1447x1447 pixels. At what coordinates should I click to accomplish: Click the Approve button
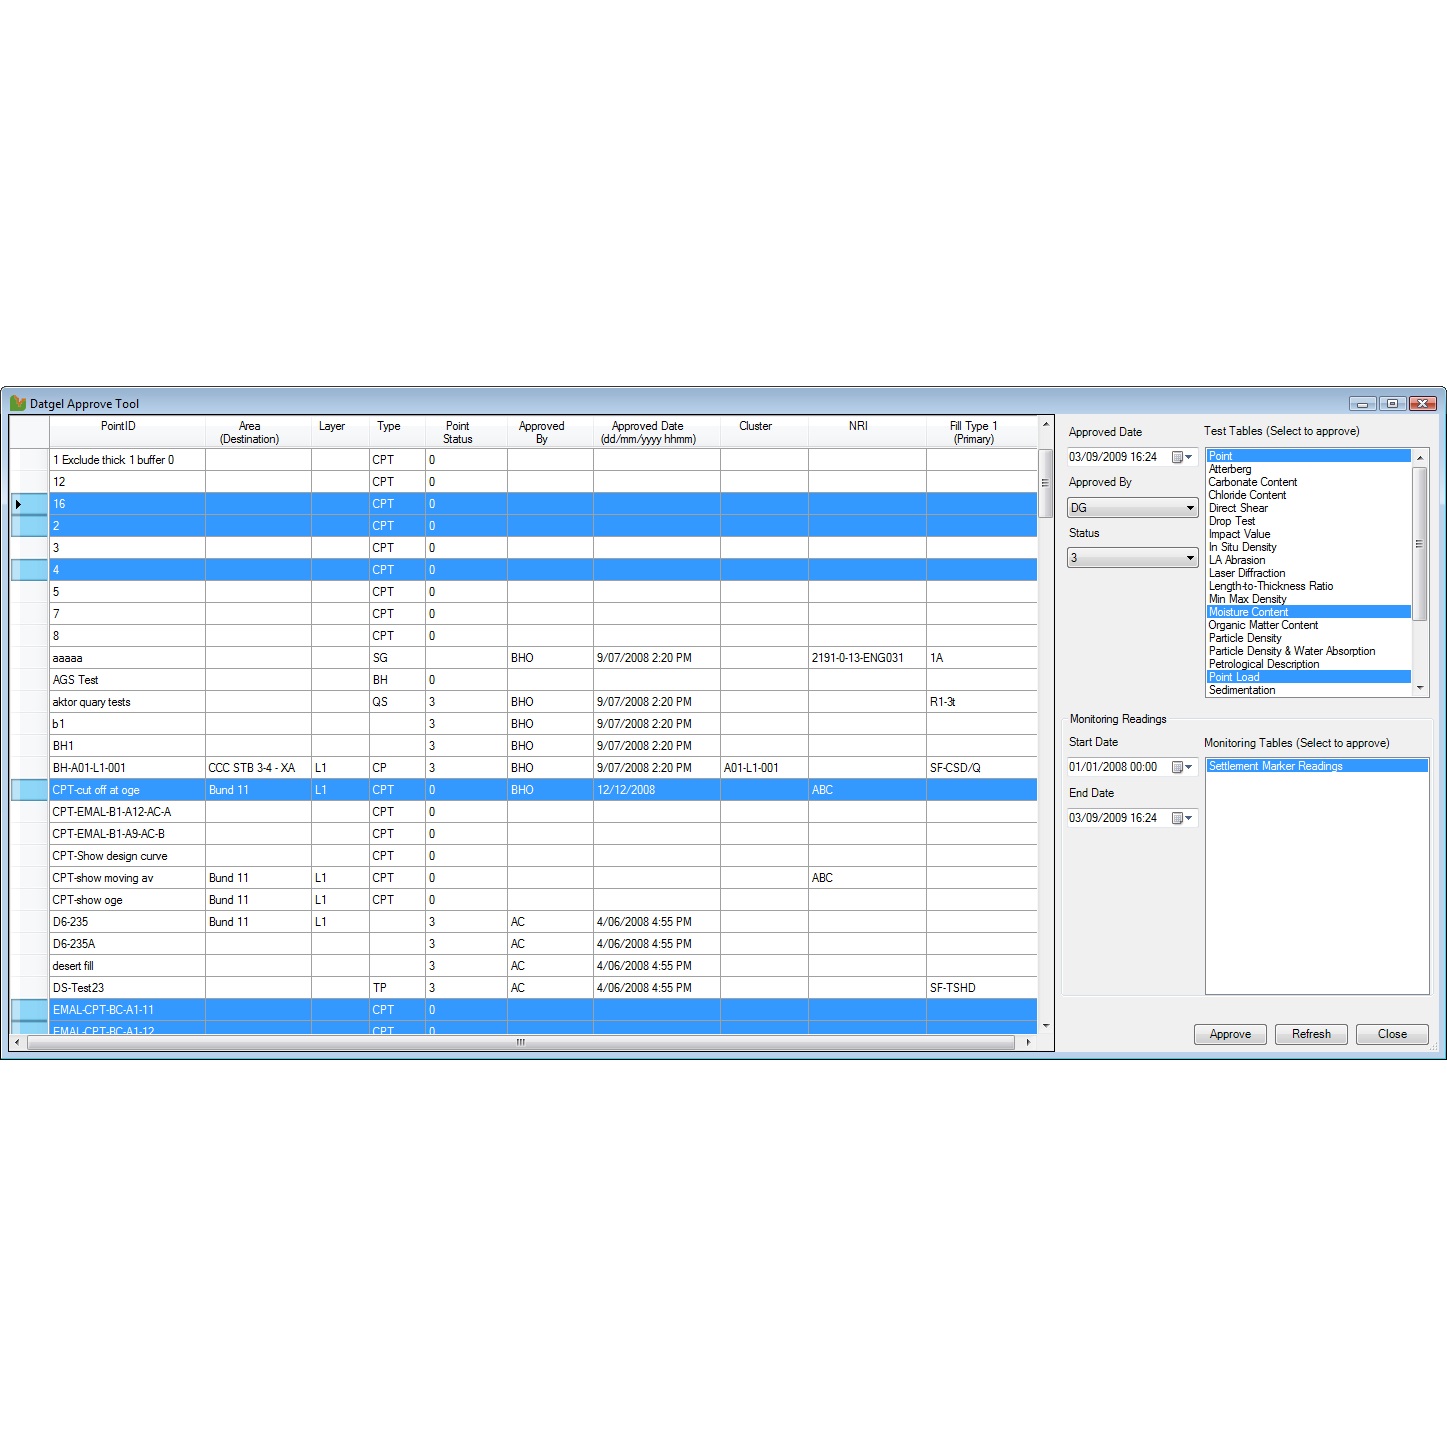click(1230, 1034)
